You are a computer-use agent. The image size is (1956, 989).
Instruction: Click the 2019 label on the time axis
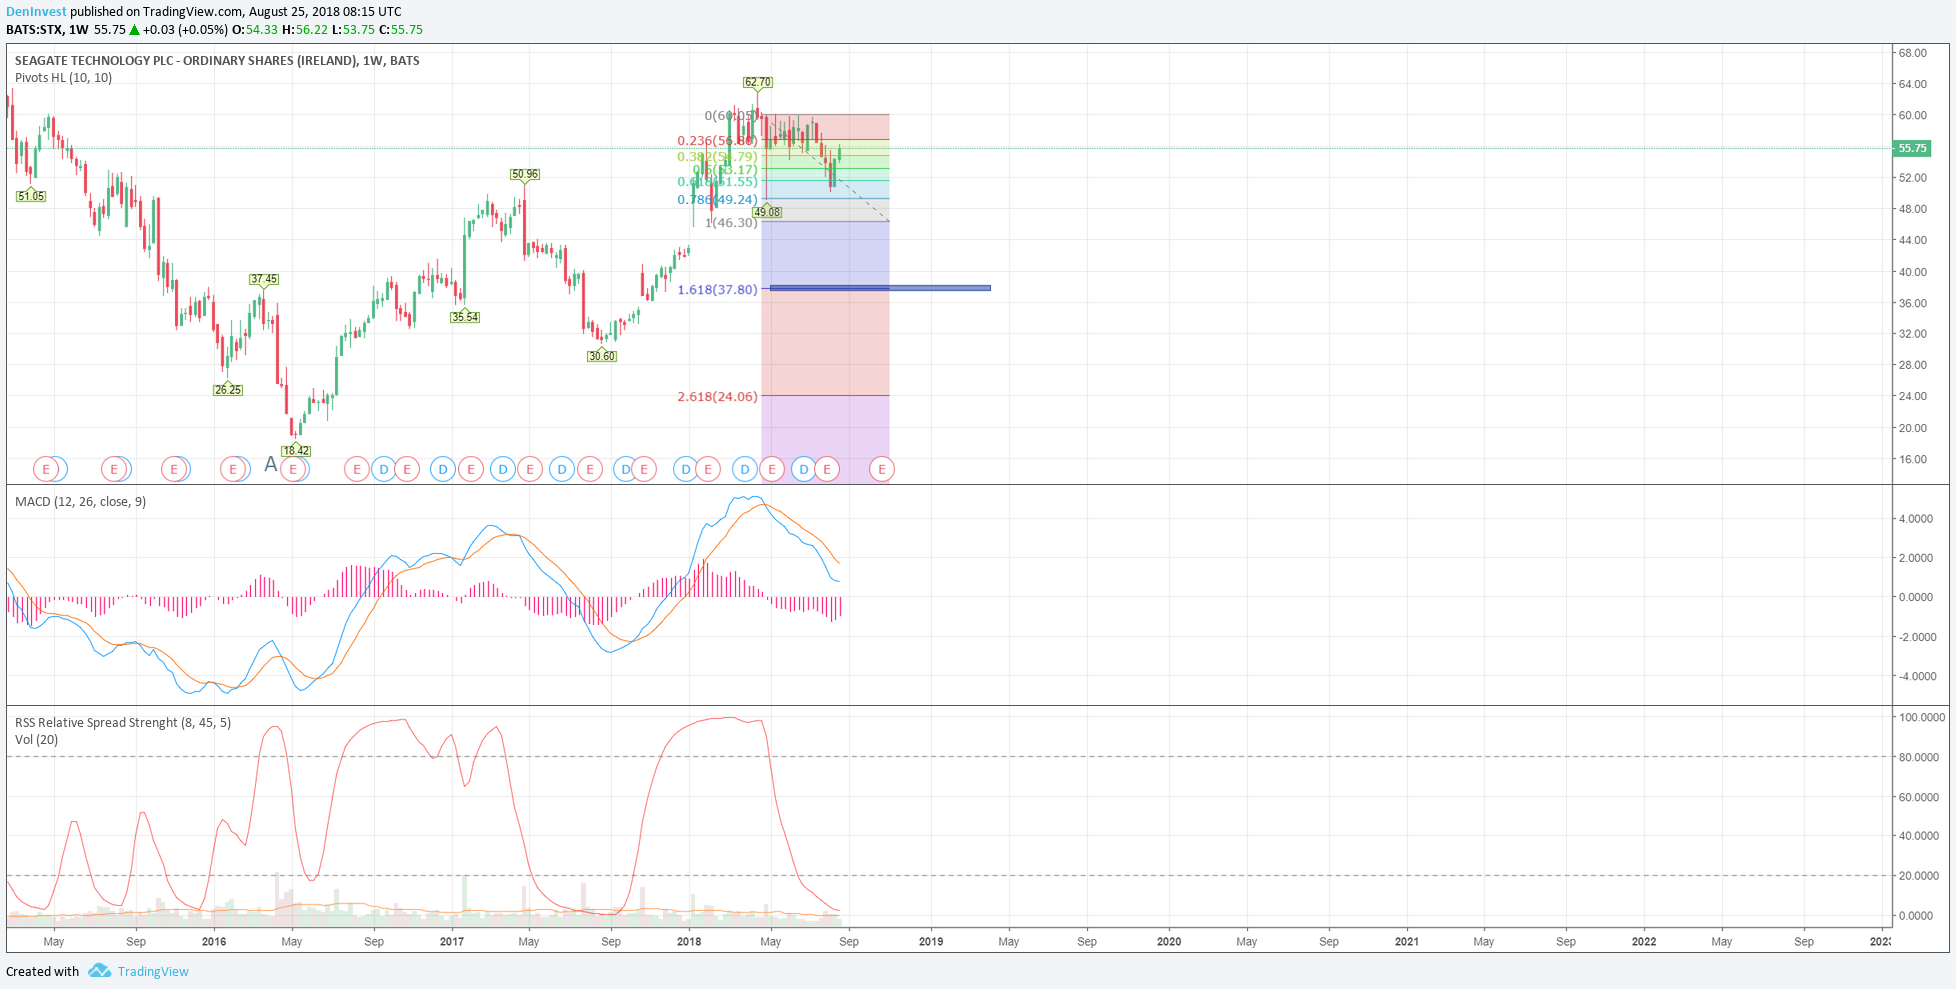(931, 941)
